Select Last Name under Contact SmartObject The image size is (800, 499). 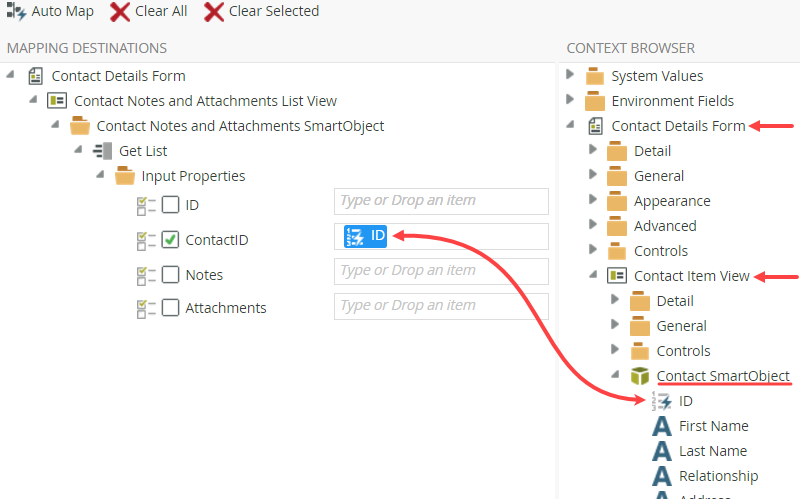tap(712, 451)
